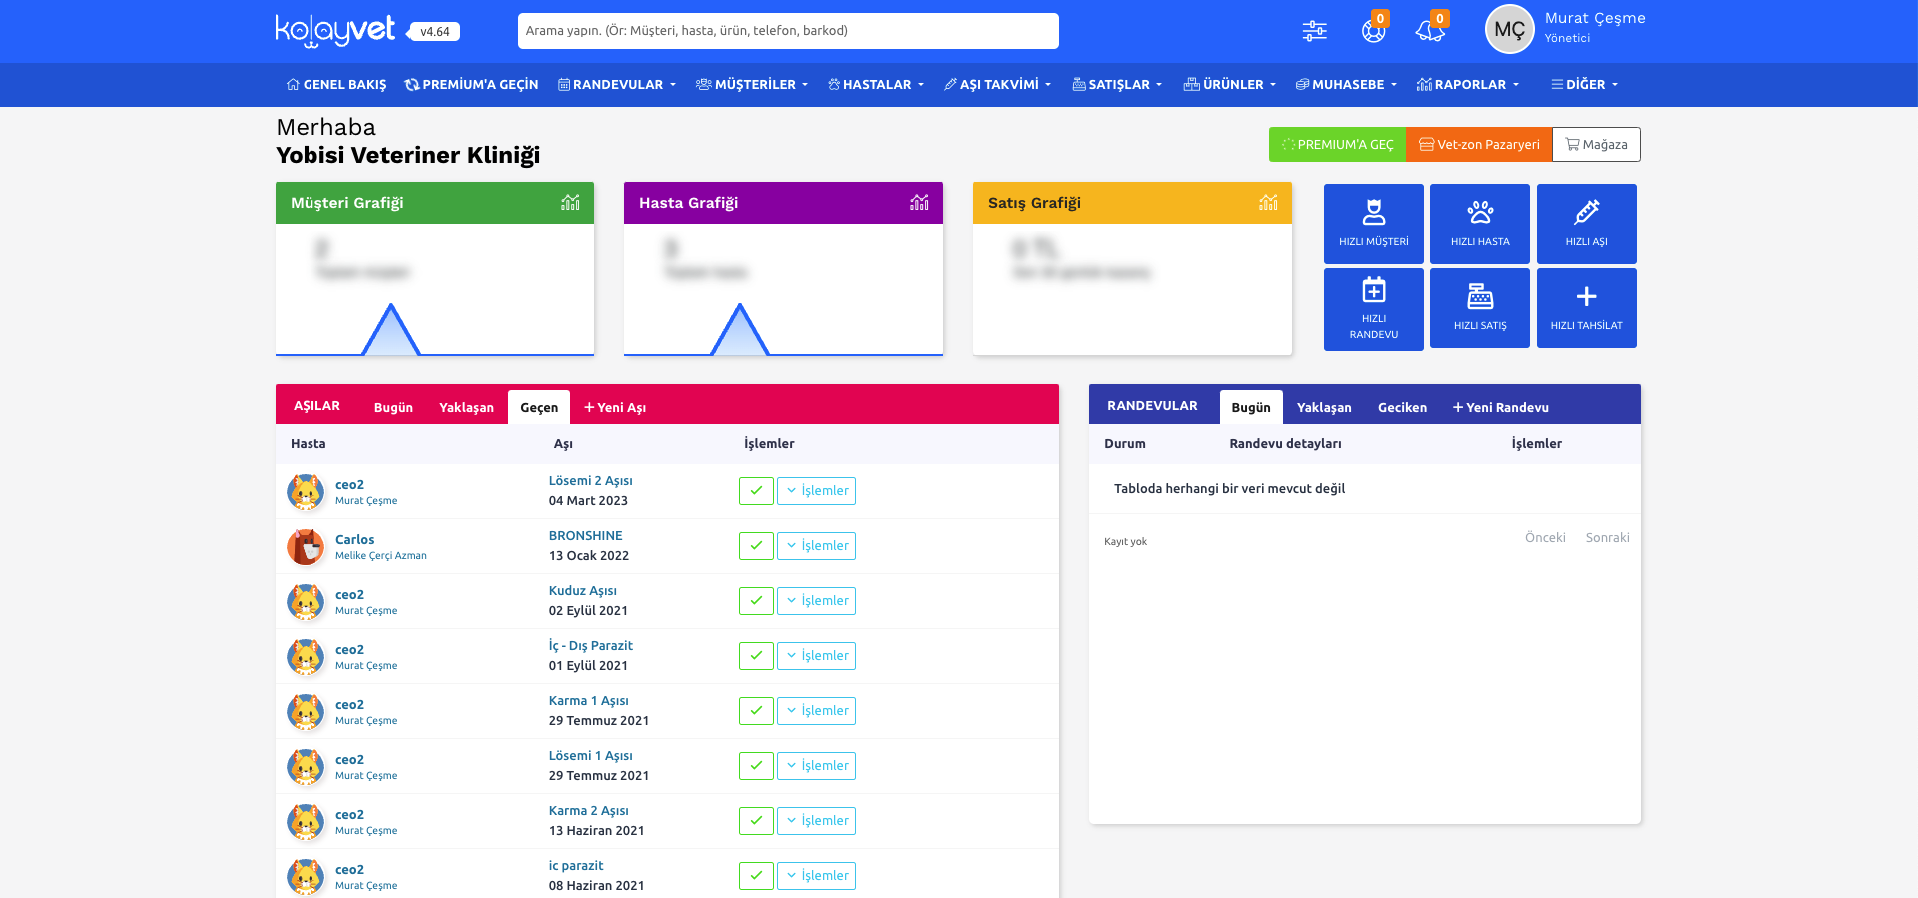Open Carlos patient link
The height and width of the screenshot is (898, 1918).
[354, 539]
